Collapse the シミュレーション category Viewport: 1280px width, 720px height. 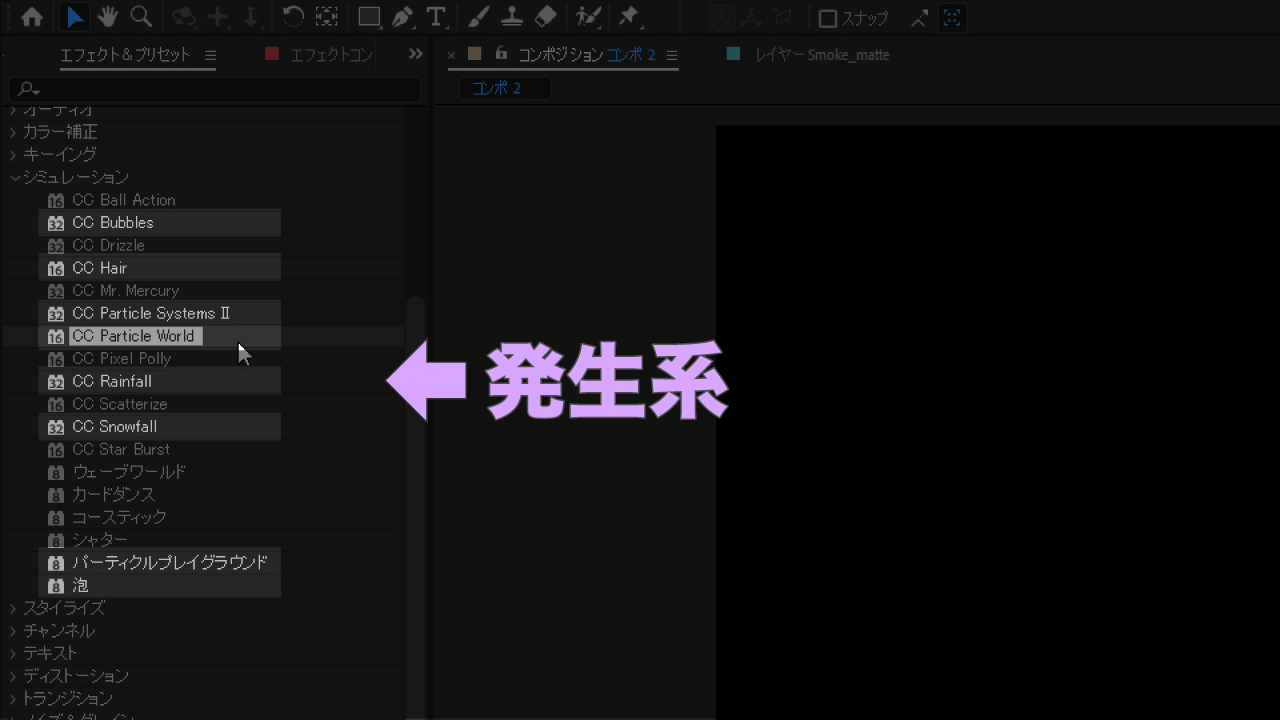coord(14,178)
